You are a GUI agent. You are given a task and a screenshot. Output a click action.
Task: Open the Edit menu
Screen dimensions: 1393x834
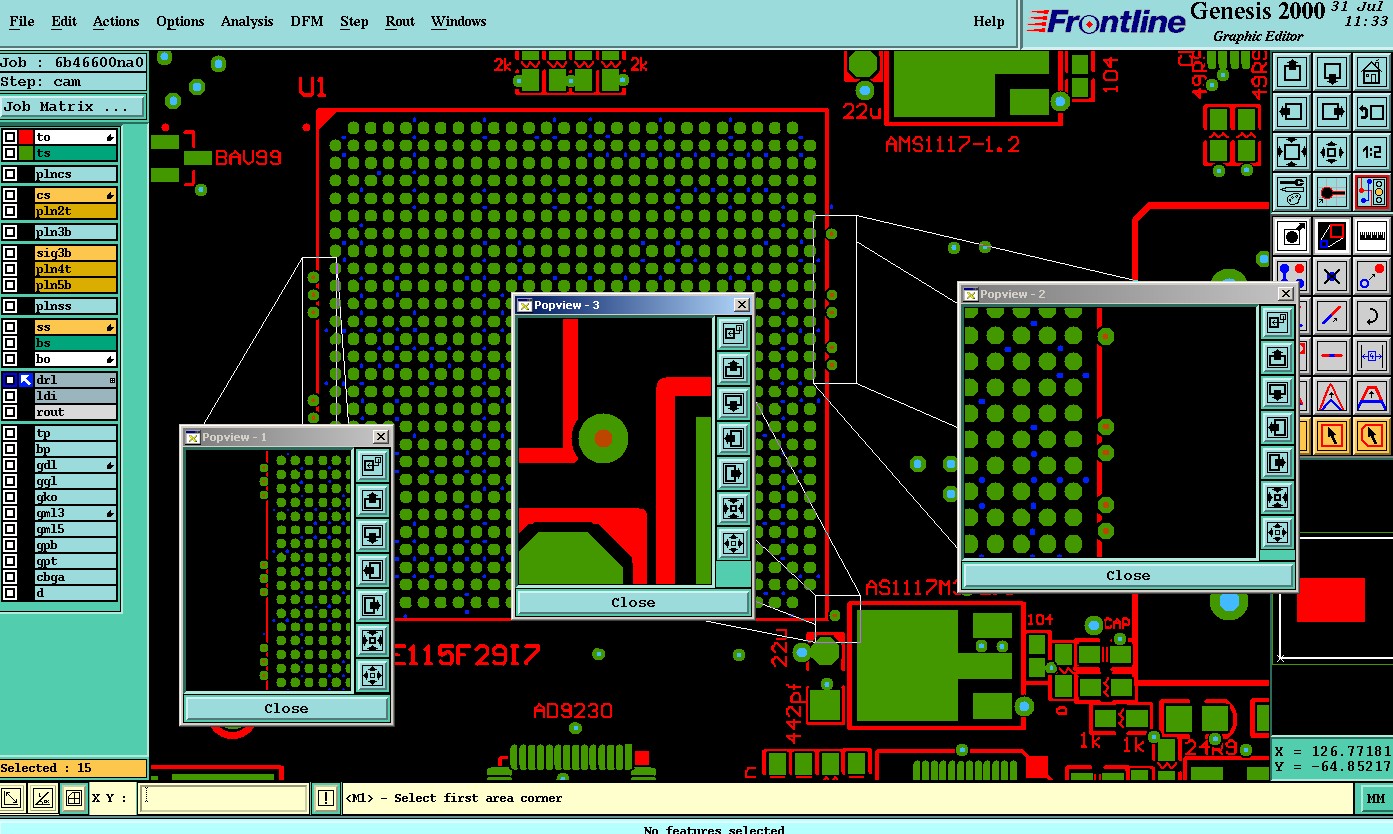click(64, 21)
